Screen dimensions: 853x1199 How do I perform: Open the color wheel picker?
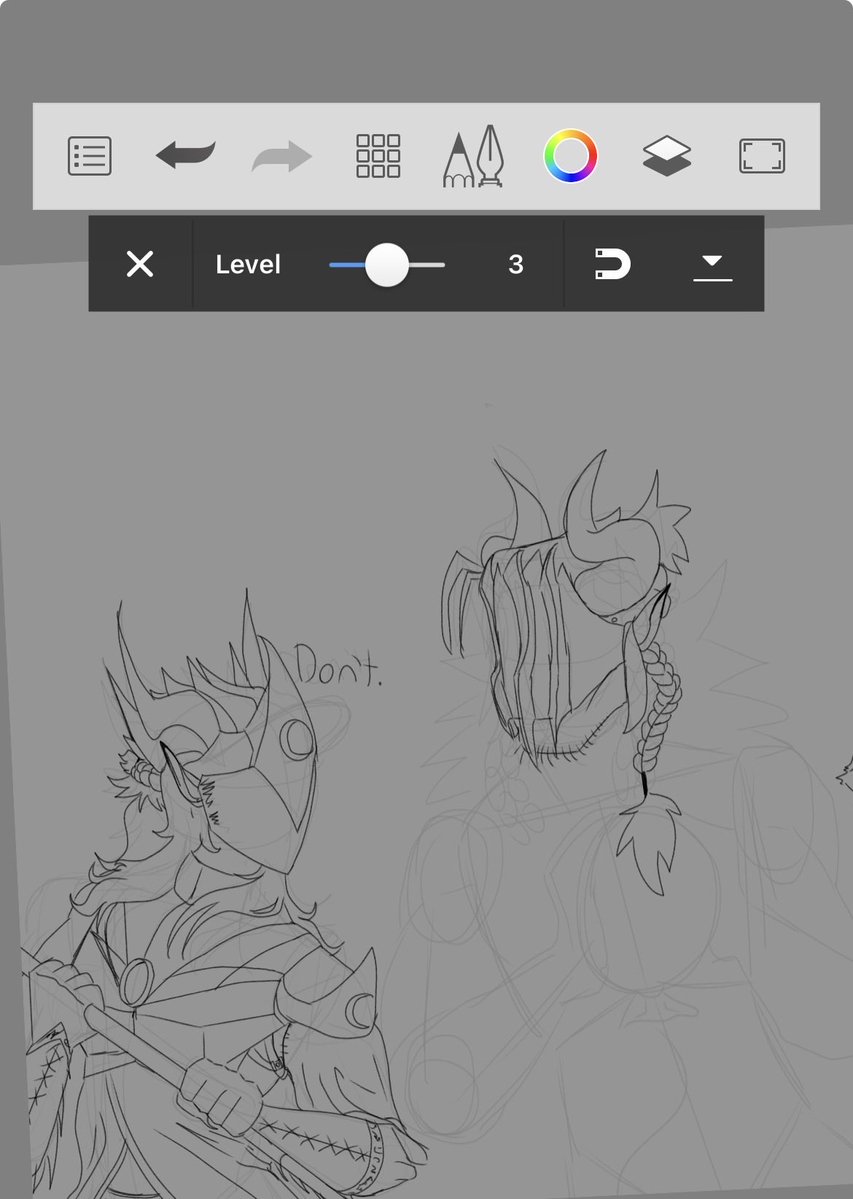tap(570, 156)
